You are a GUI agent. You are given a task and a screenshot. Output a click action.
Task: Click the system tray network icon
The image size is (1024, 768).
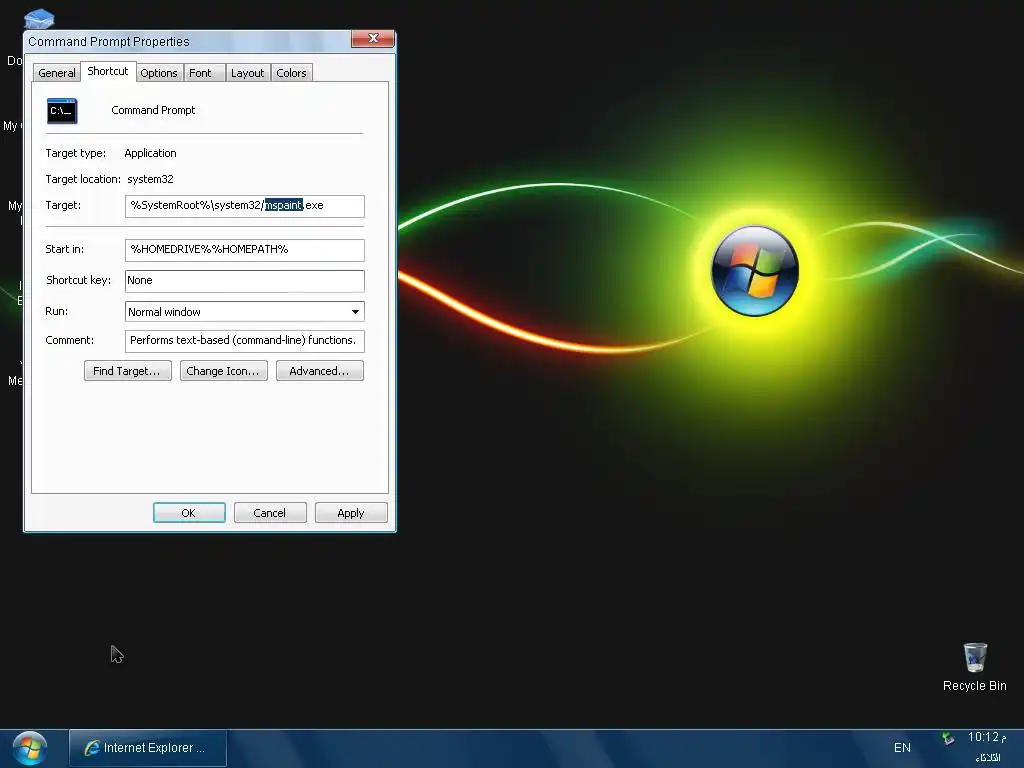point(948,739)
